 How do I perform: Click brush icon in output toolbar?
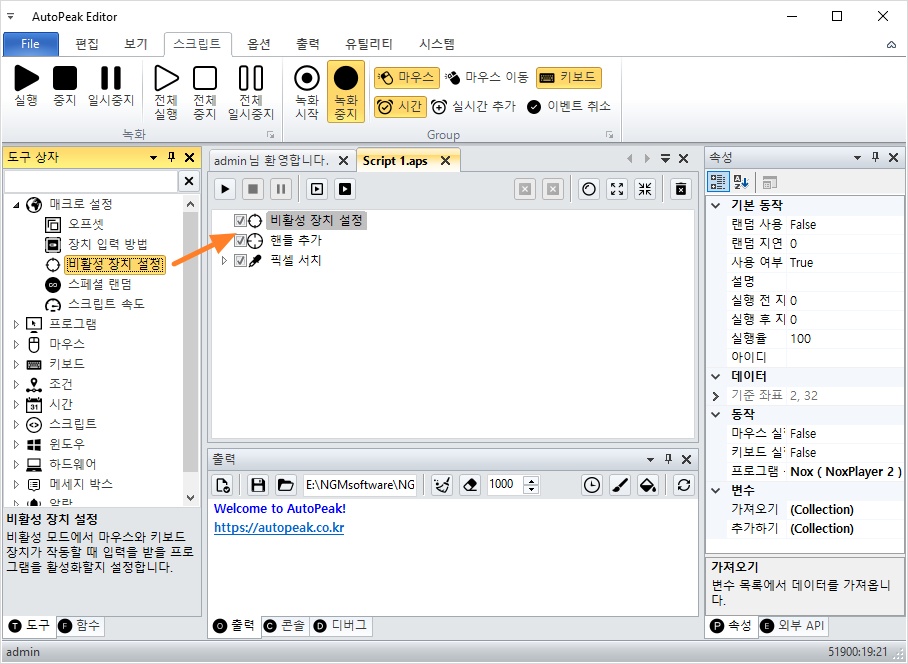(620, 485)
